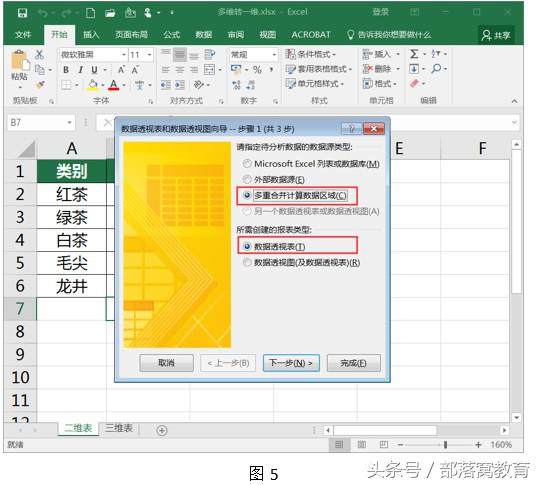Click the New document icon in title bar
The width and height of the screenshot is (541, 485).
pyautogui.click(x=90, y=13)
